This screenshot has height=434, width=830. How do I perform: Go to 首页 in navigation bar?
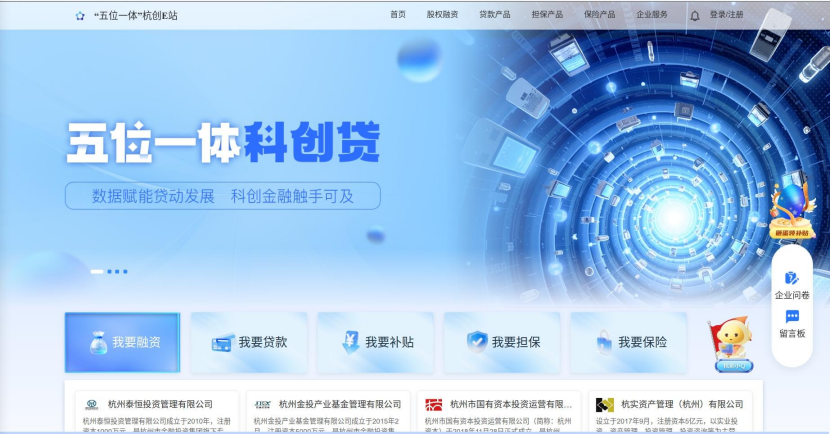click(398, 15)
